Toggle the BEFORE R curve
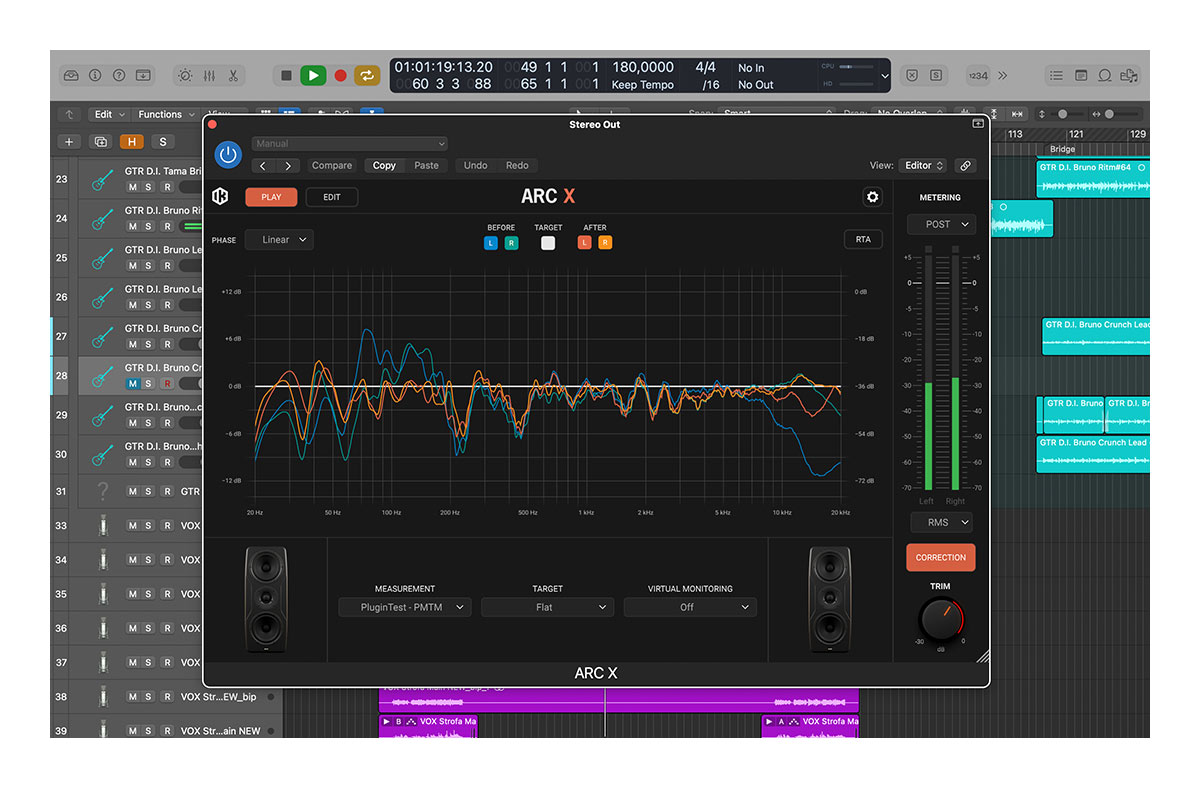 (512, 242)
